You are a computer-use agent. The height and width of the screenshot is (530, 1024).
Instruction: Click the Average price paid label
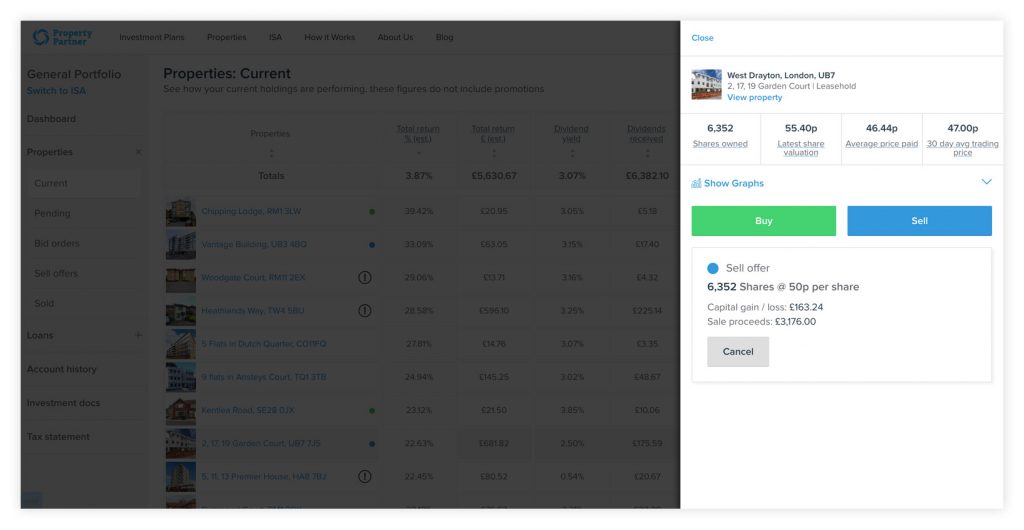tap(882, 144)
